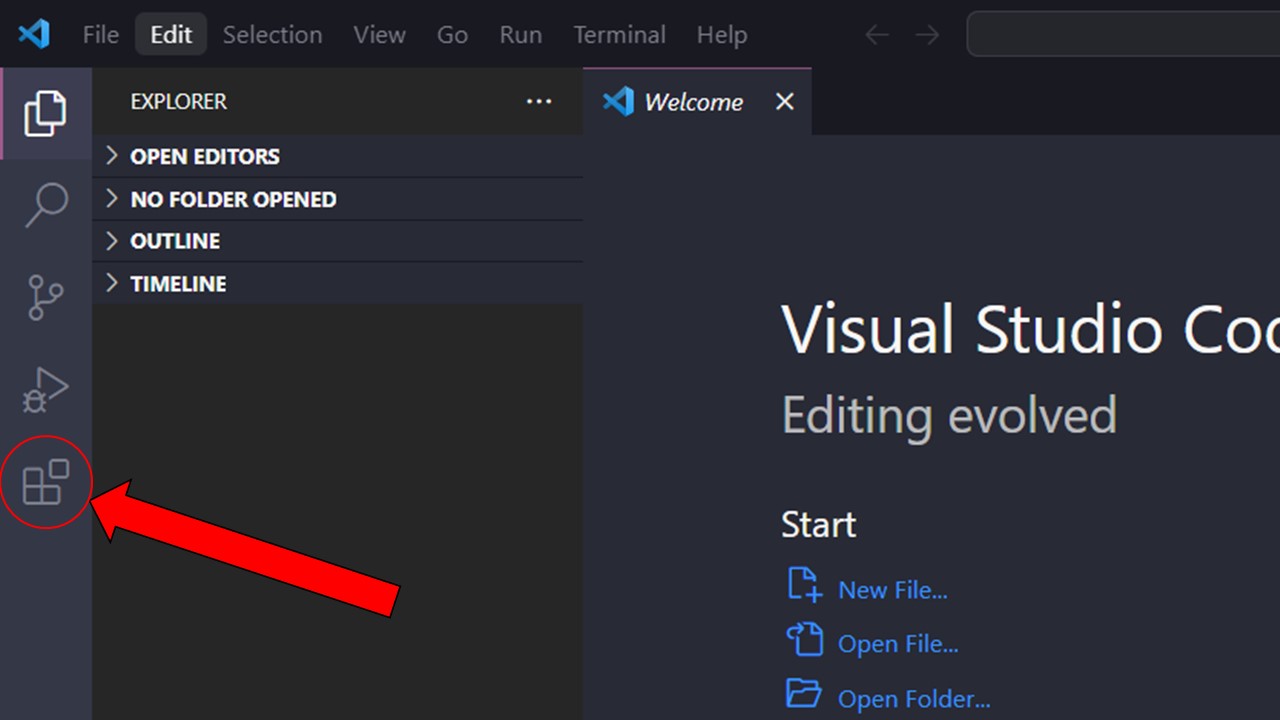Open the Edit menu
This screenshot has height=720, width=1280.
click(170, 34)
